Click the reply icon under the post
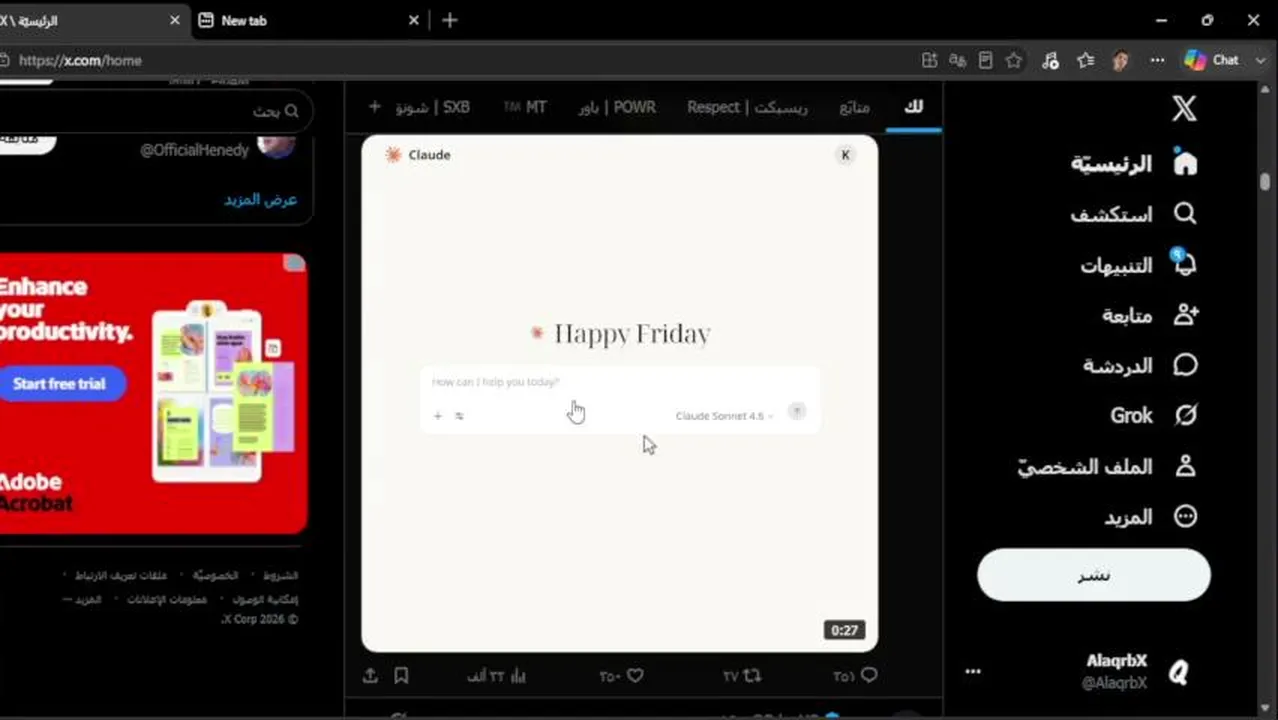This screenshot has width=1278, height=720. [869, 676]
